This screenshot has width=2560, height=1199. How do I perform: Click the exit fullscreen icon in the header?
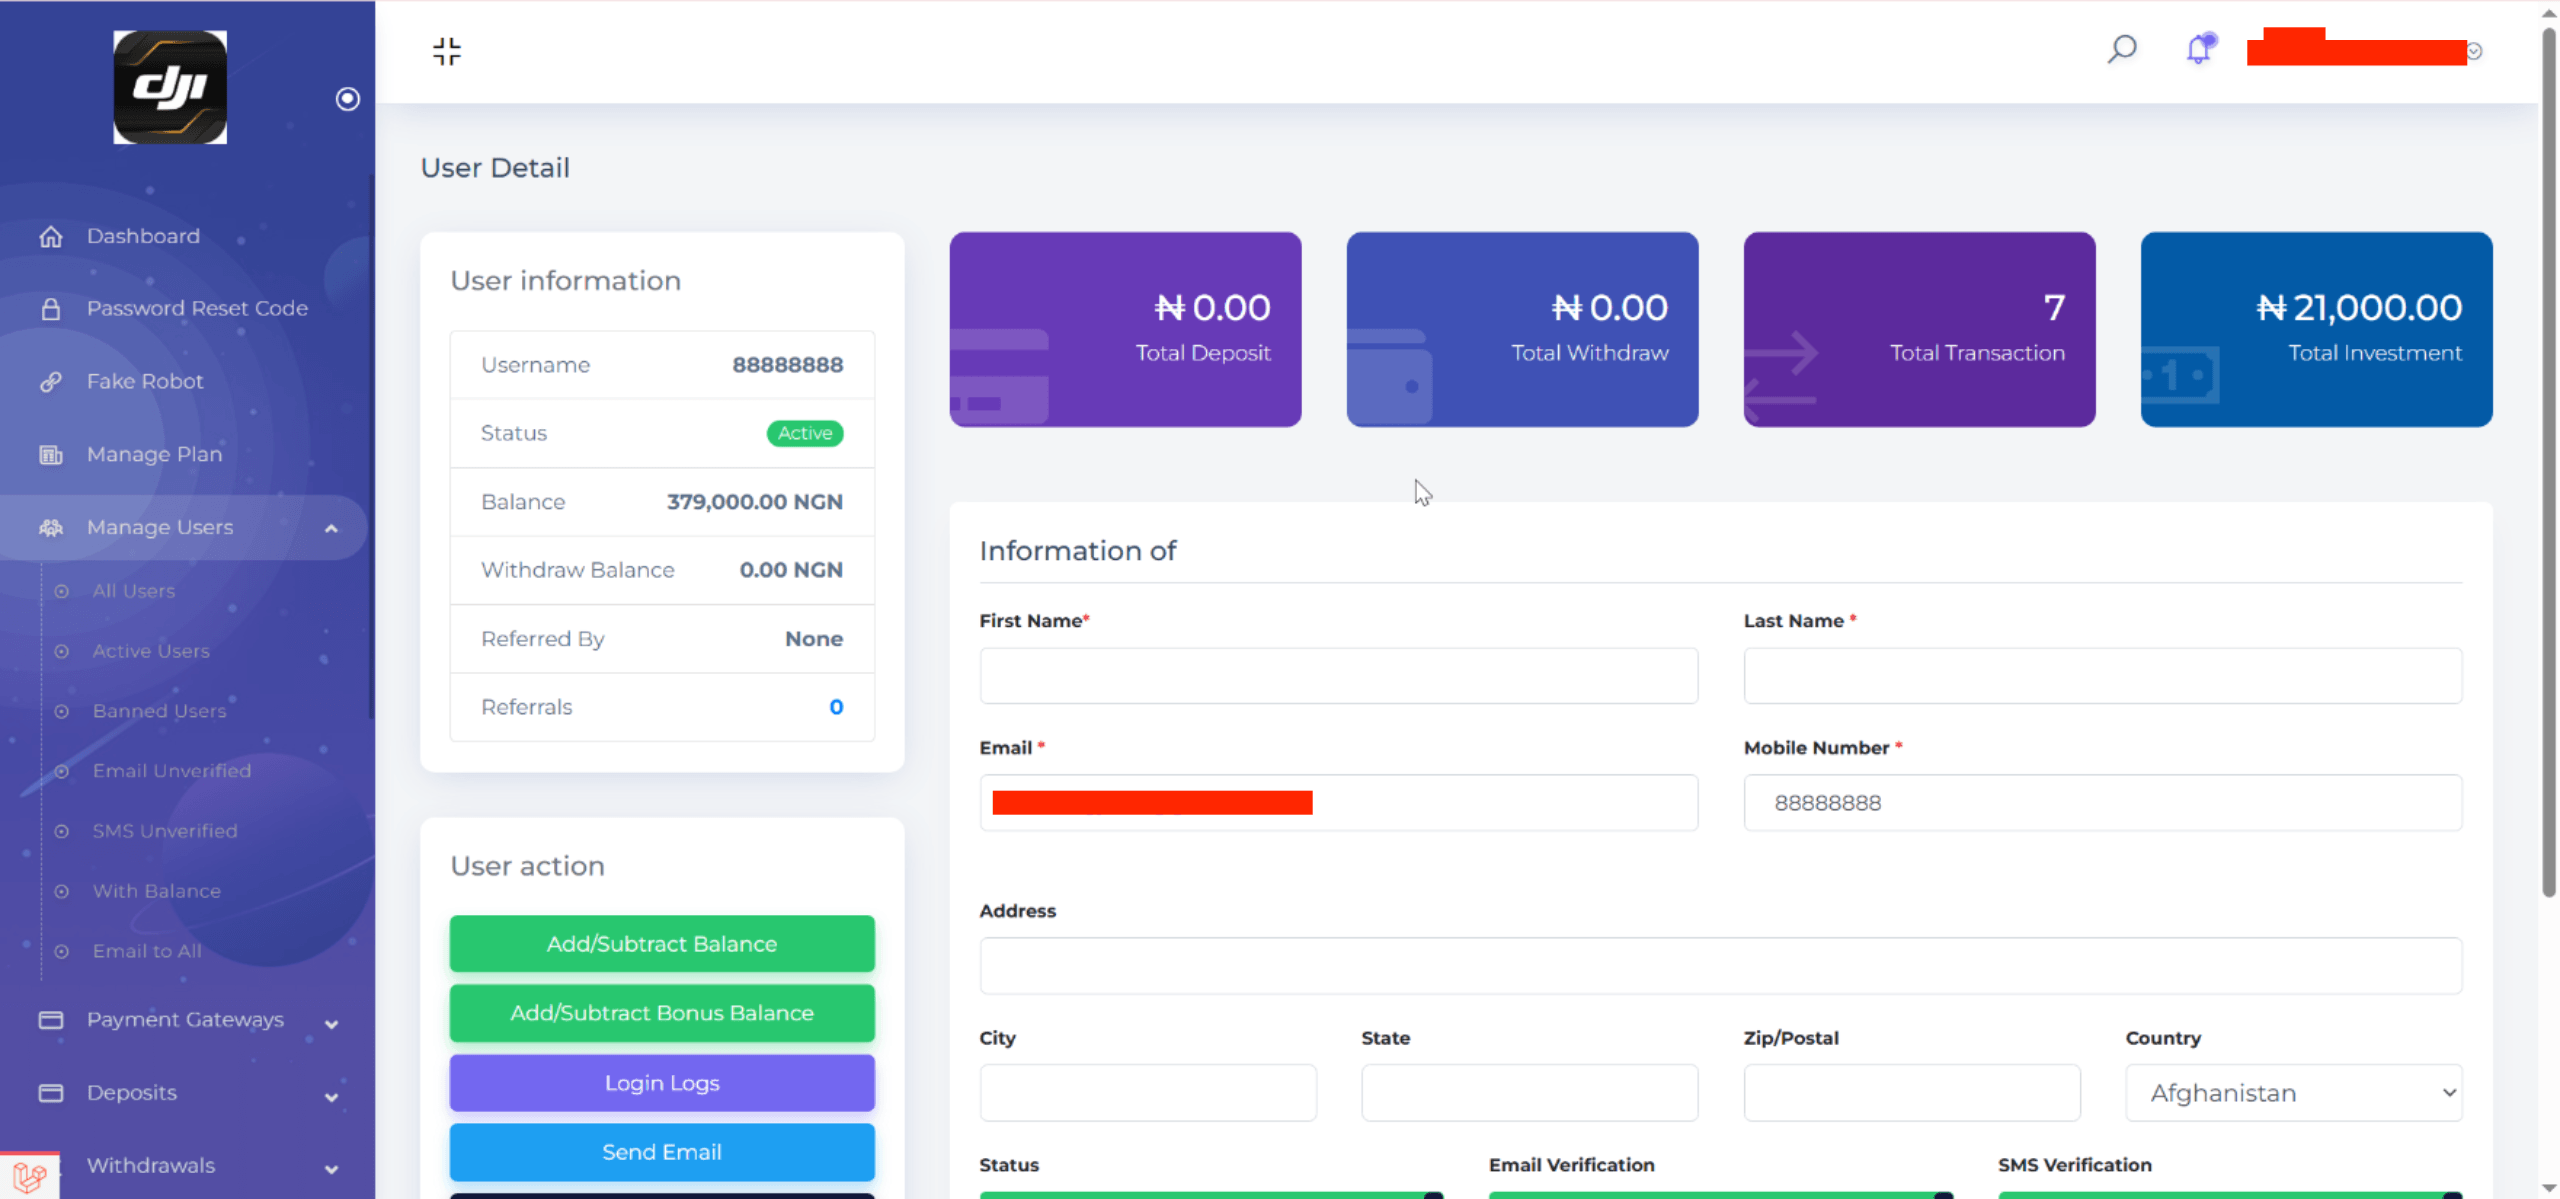(447, 51)
